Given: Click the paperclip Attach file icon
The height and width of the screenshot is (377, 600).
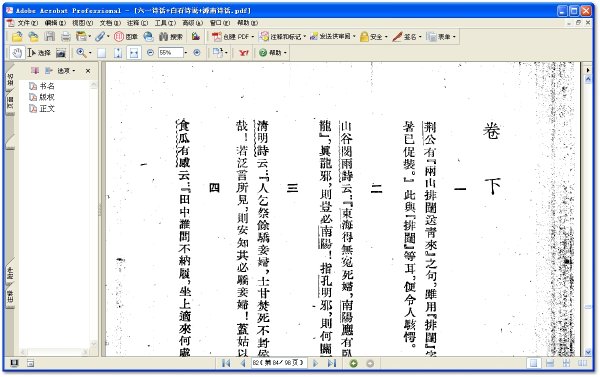Looking at the screenshot, I should pyautogui.click(x=100, y=37).
